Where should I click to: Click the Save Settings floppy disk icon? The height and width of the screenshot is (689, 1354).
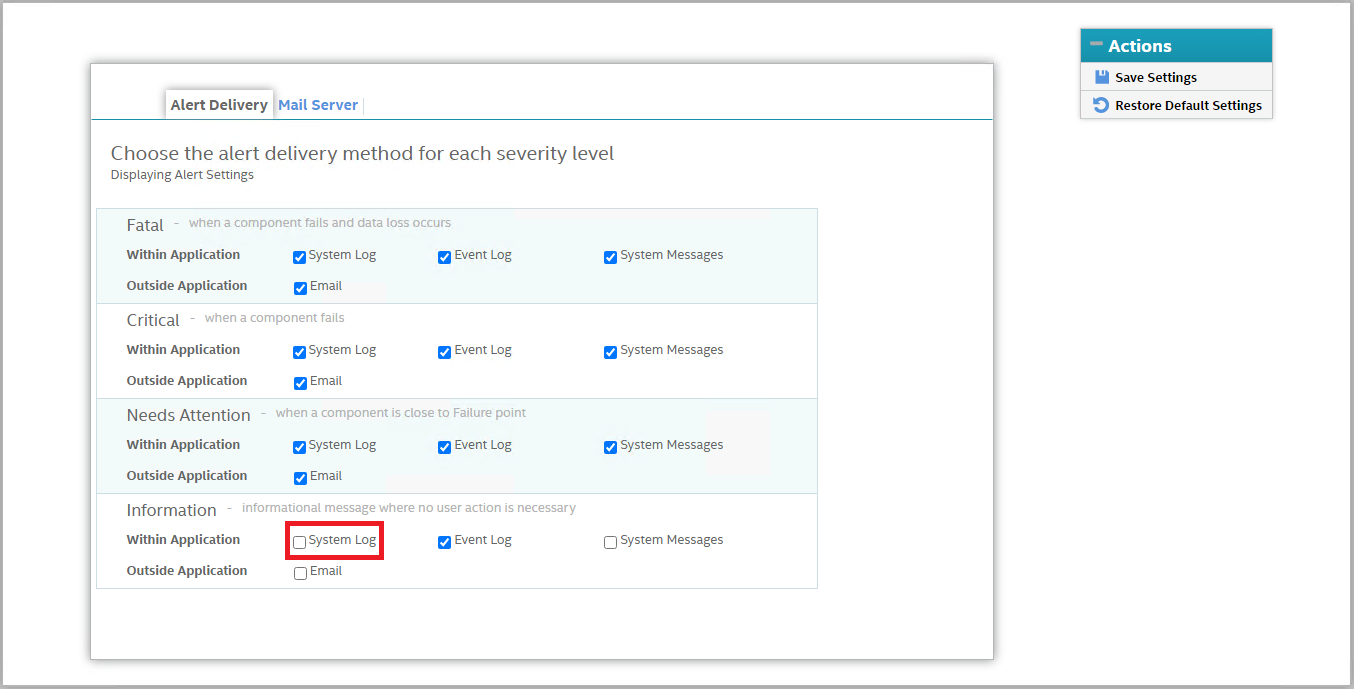1101,77
